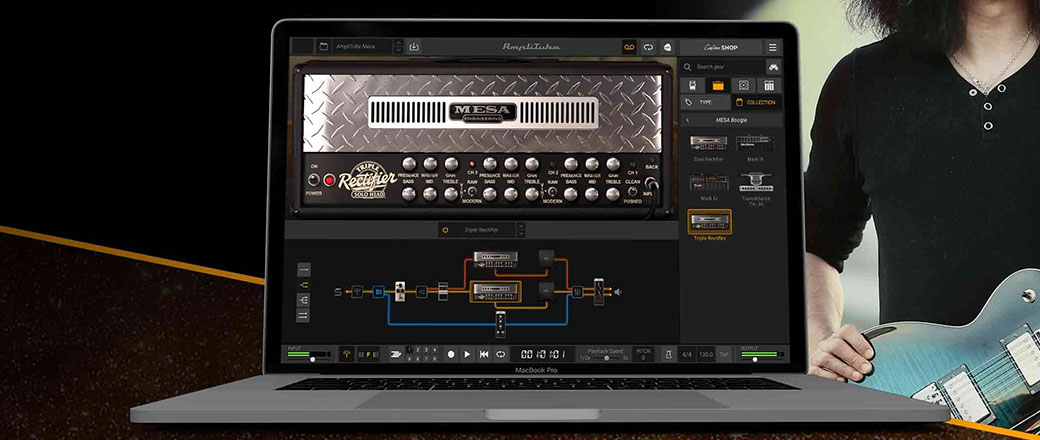Select the upper amp head in chain

495,259
